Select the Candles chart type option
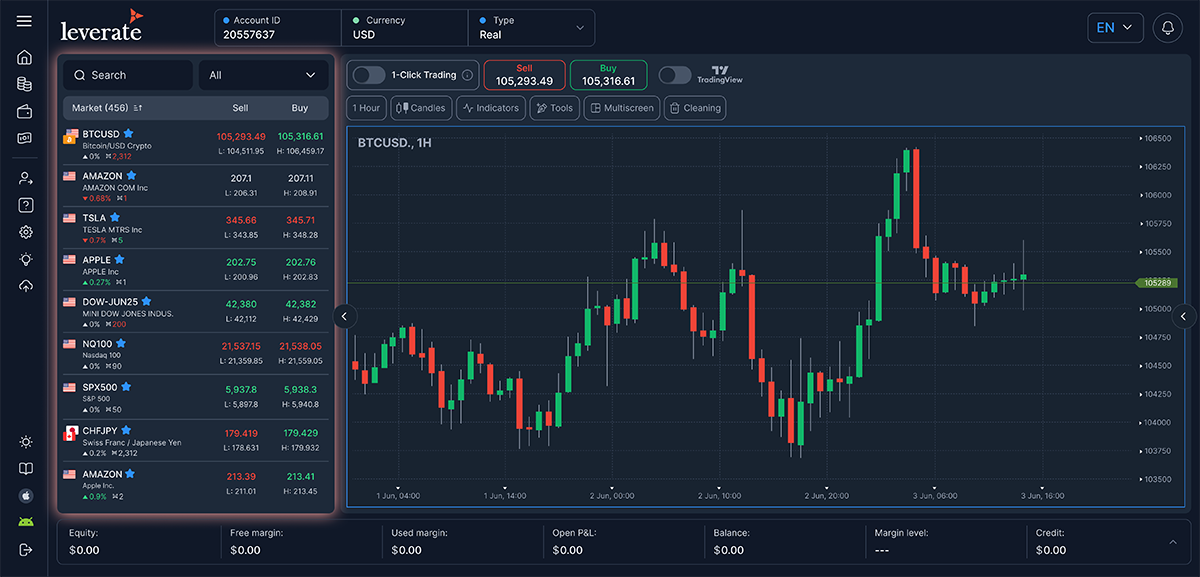The height and width of the screenshot is (577, 1200). [x=421, y=108]
